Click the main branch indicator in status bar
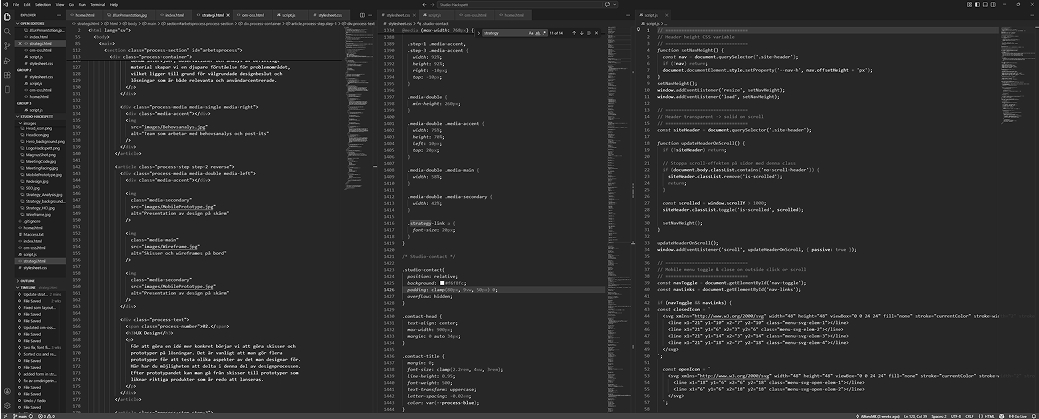 coord(22,416)
